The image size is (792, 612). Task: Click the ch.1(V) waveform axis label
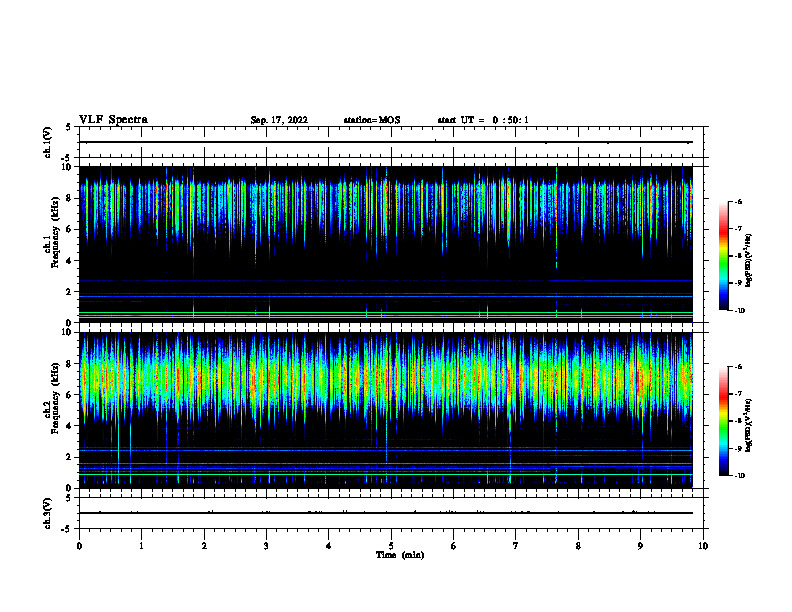coord(48,142)
